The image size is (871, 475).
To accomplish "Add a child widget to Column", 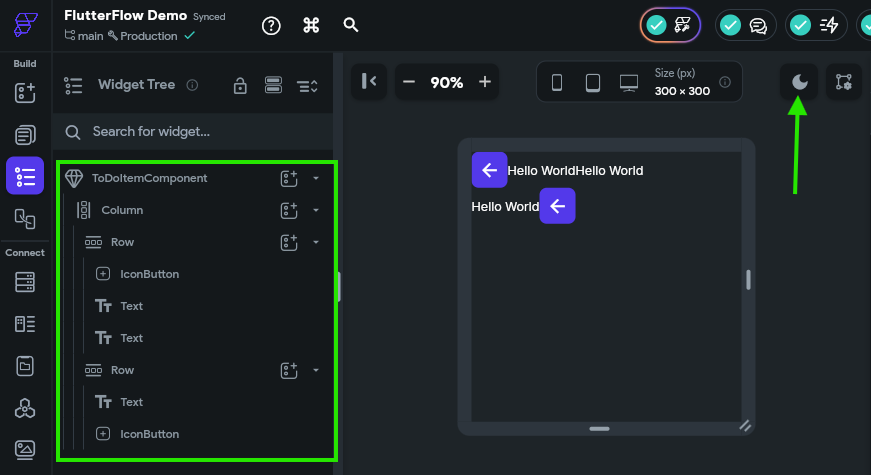I will pyautogui.click(x=289, y=211).
